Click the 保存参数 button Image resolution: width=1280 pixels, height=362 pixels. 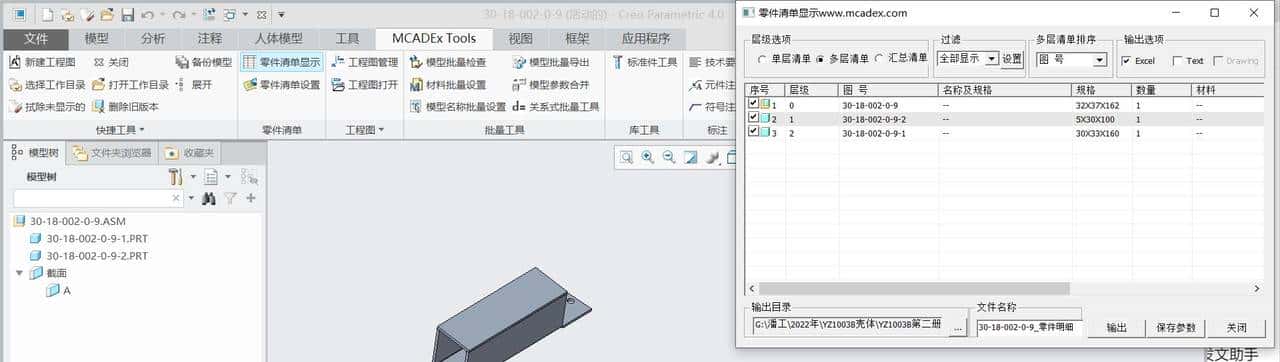1175,327
